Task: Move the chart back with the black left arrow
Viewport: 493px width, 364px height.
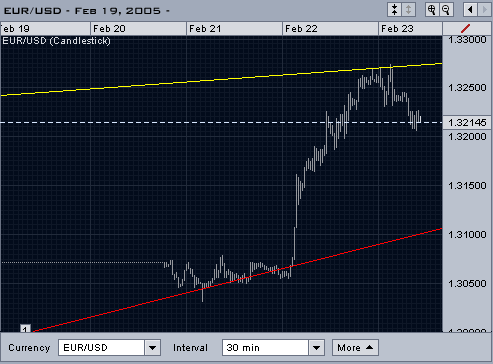Action: 470,10
